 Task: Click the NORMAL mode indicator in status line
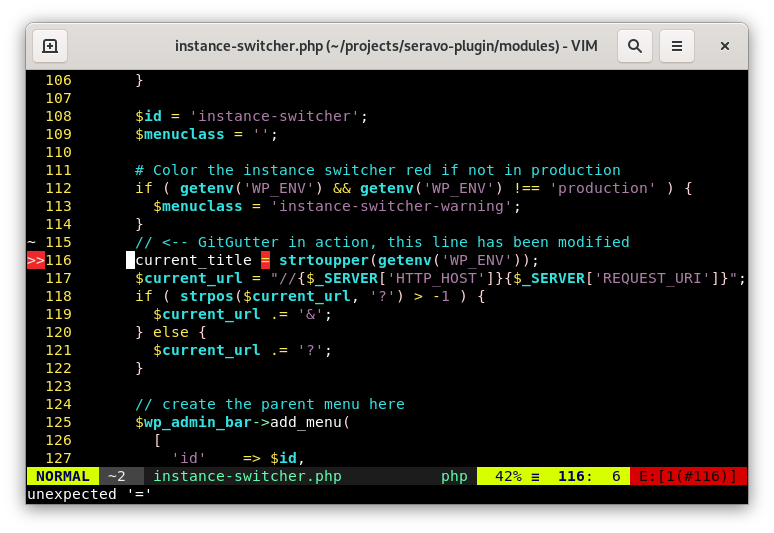pos(62,476)
